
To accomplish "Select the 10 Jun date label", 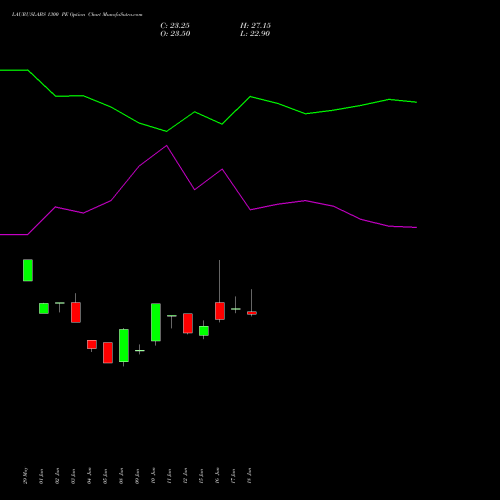I will [x=153, y=476].
